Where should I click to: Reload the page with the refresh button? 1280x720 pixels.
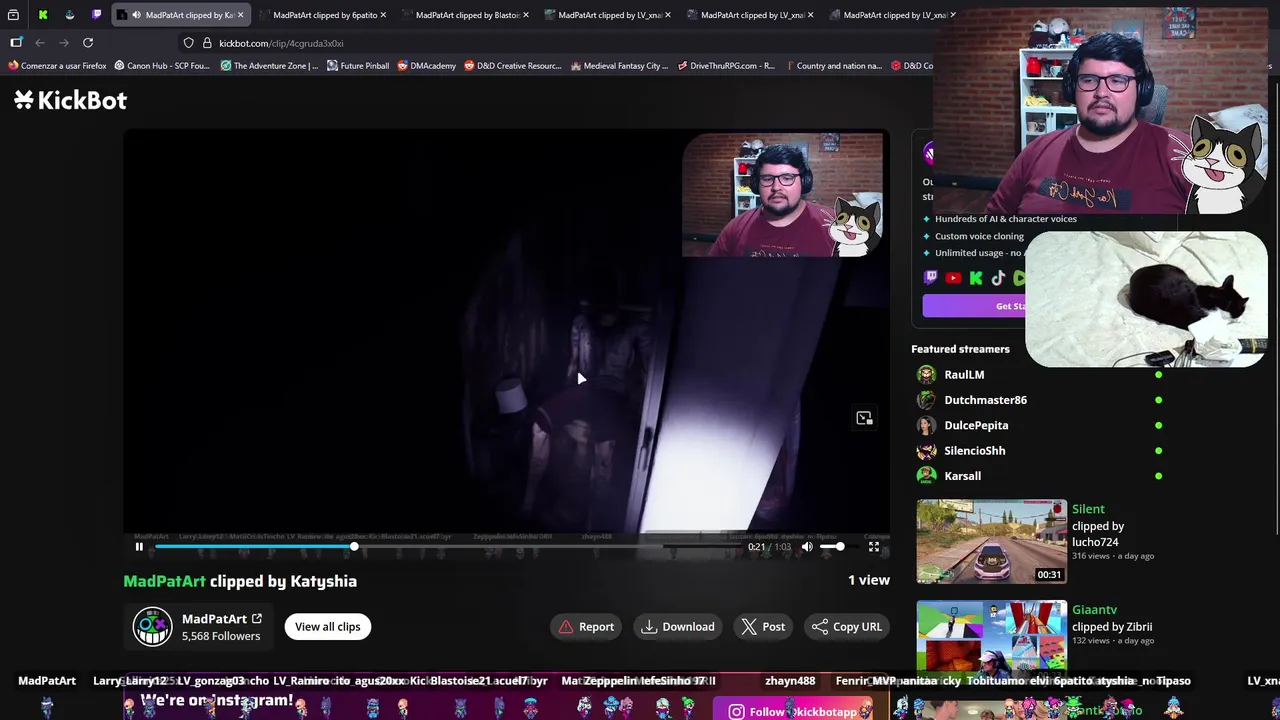[88, 43]
